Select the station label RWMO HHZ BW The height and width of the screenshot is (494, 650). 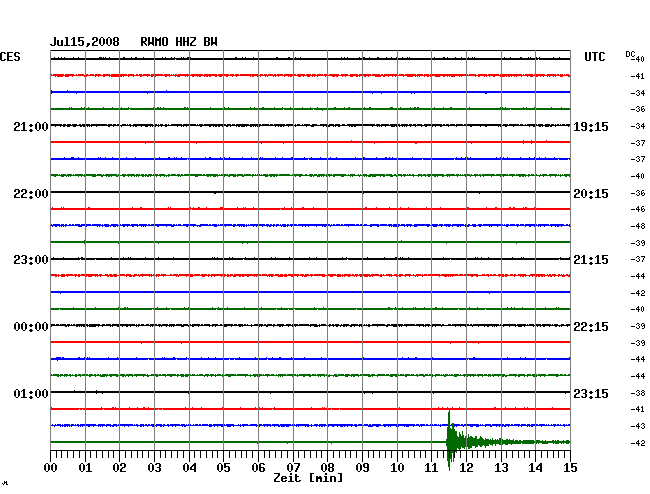[x=179, y=42]
